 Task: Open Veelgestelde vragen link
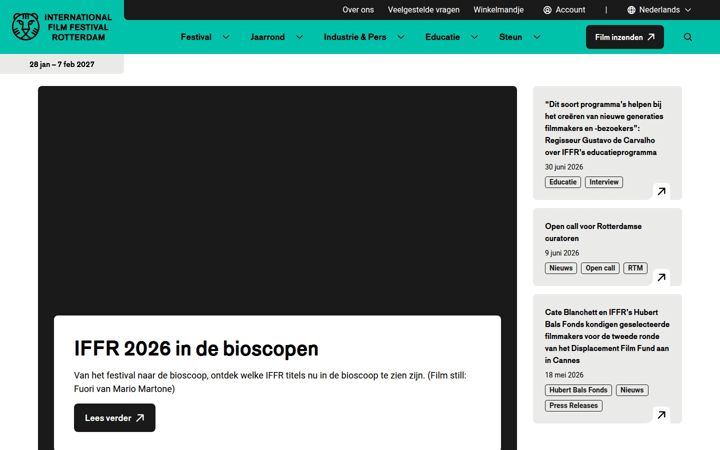[423, 10]
